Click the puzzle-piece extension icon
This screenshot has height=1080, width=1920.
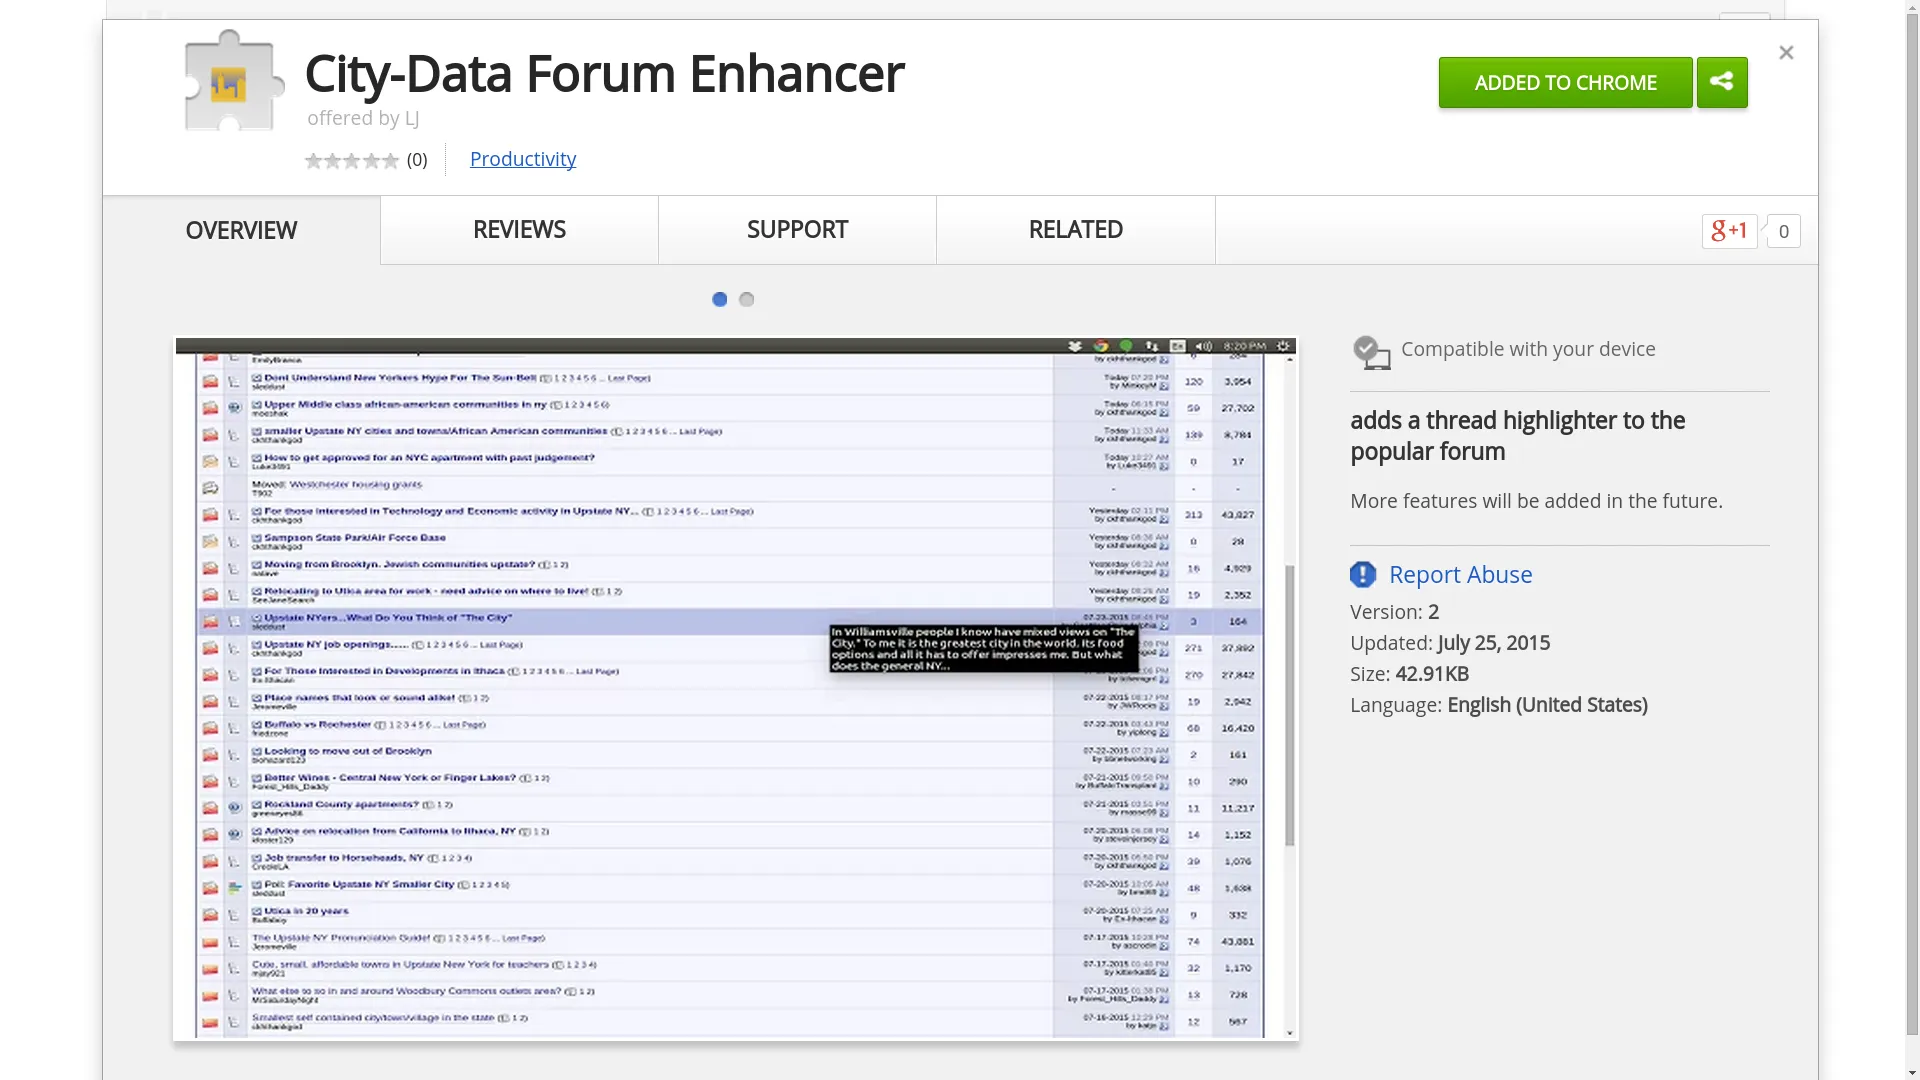(x=231, y=82)
